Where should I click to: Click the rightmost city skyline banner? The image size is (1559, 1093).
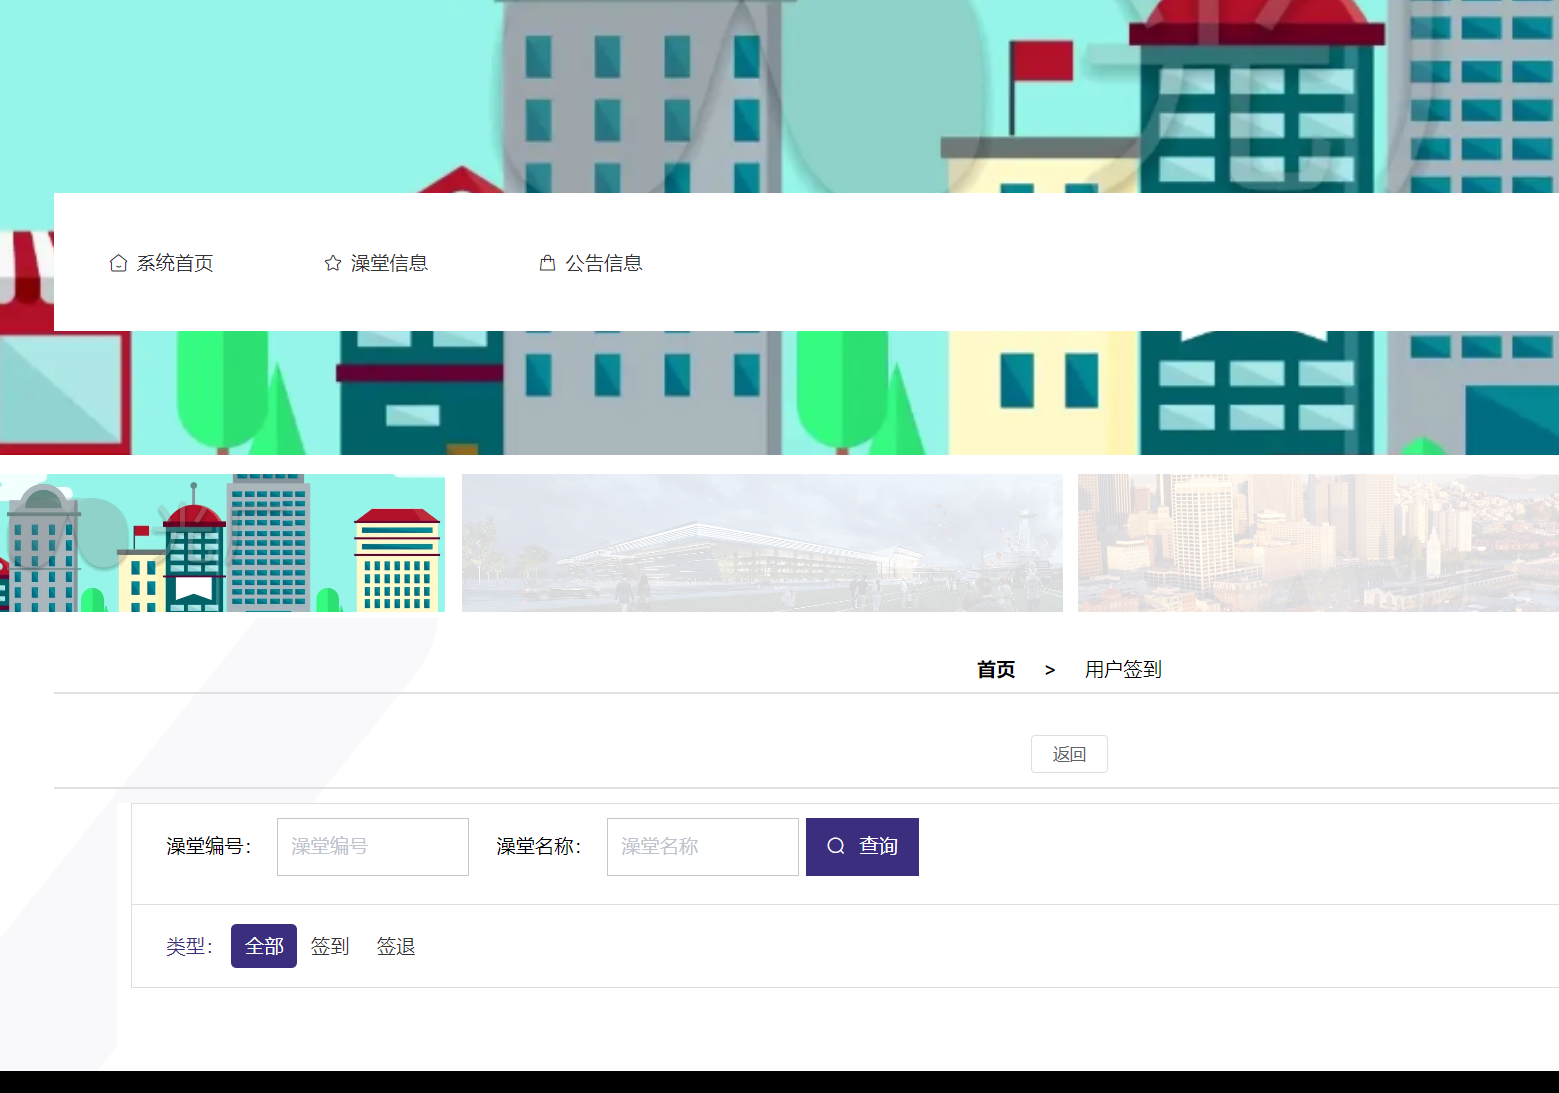coord(1318,542)
